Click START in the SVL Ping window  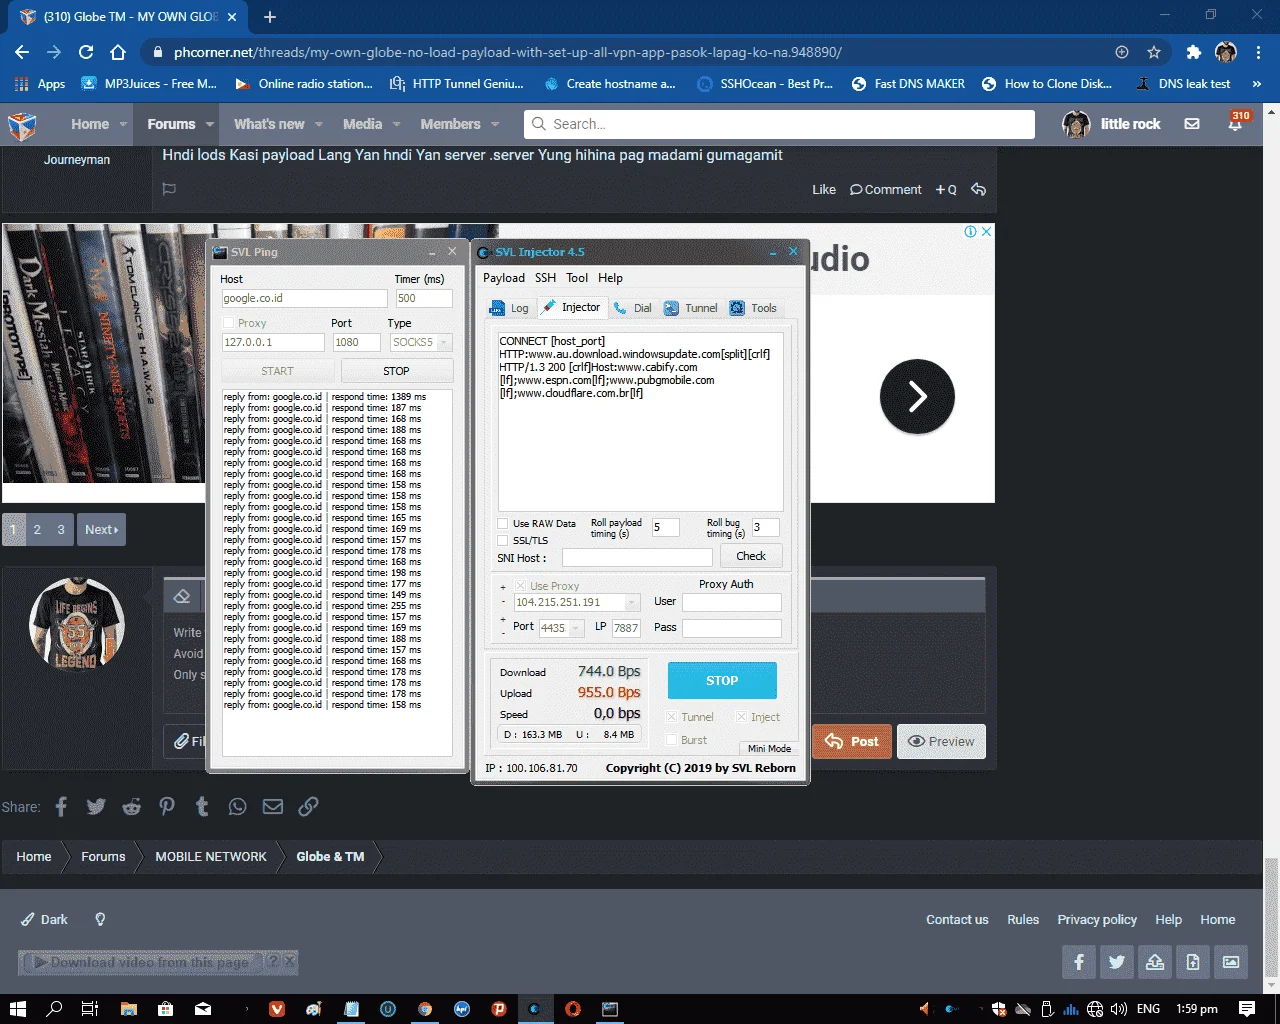click(277, 371)
